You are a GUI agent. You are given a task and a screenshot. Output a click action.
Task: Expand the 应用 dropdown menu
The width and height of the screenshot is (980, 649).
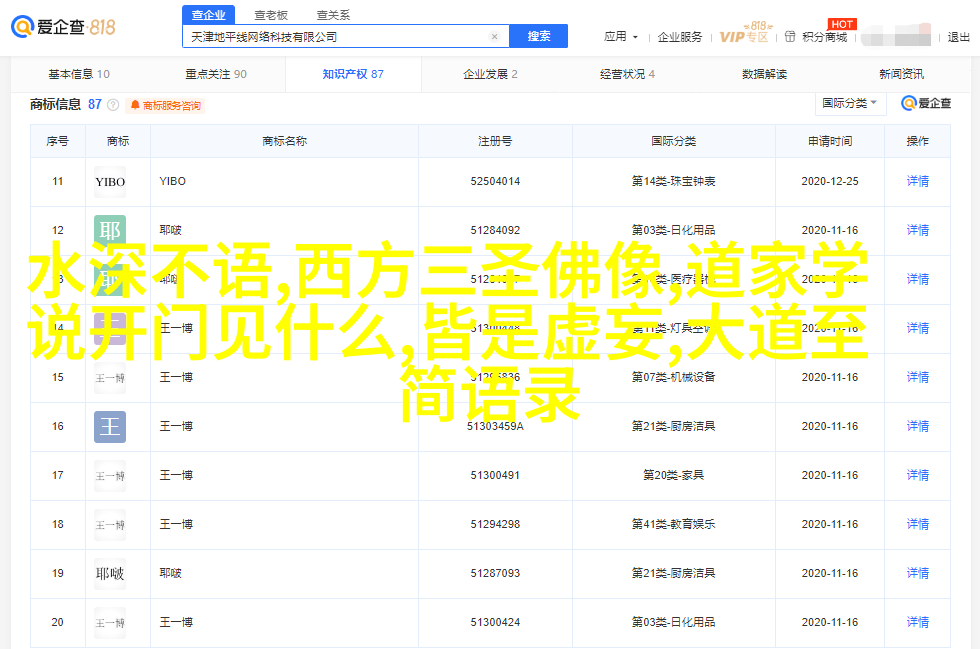pos(621,37)
